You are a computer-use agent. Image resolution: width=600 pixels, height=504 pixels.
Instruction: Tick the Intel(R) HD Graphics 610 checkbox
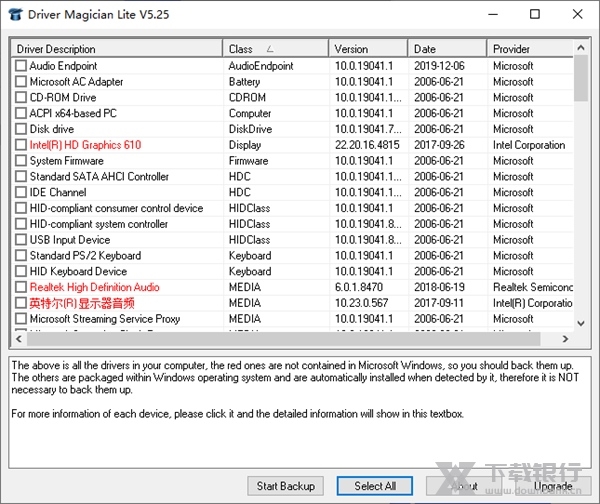pos(21,145)
